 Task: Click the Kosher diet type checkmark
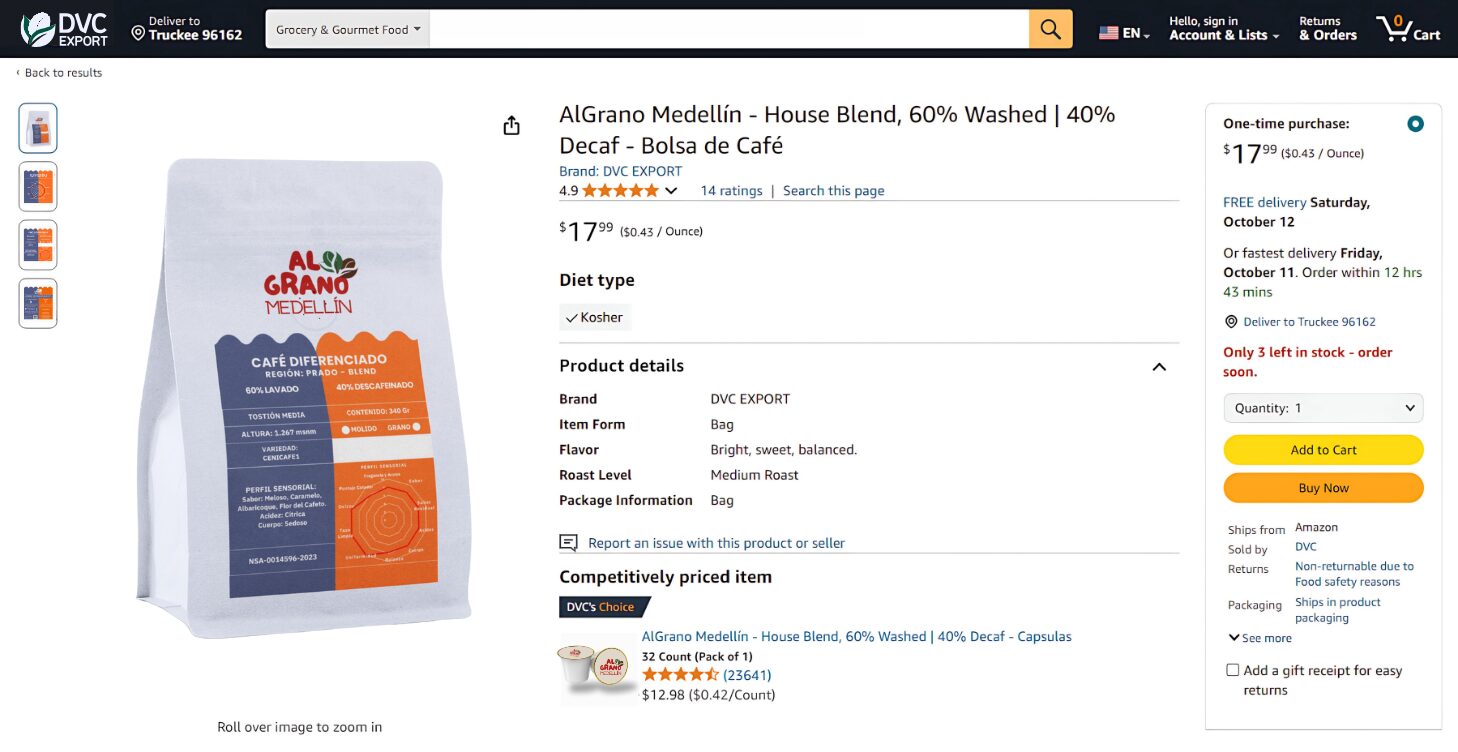click(x=573, y=317)
